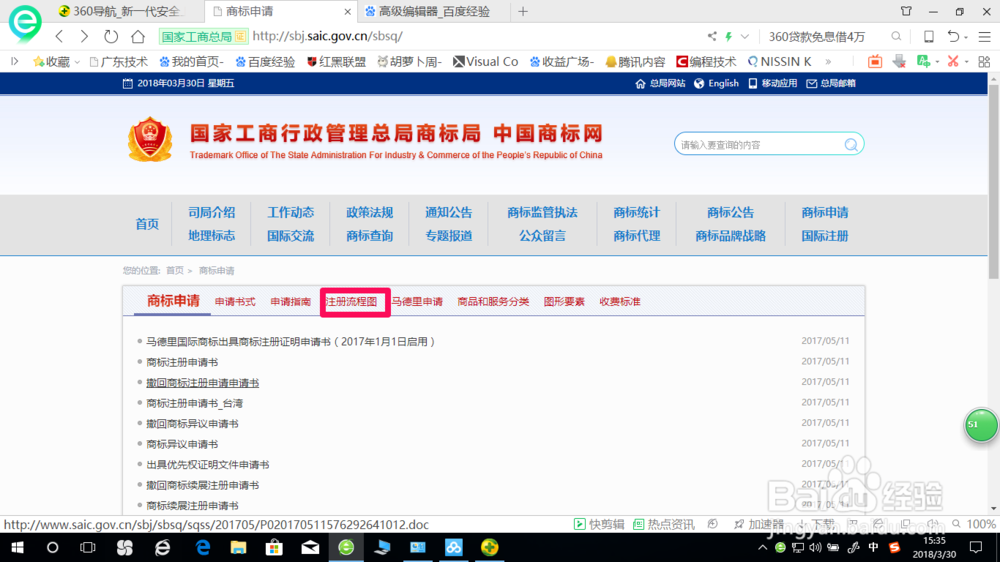Viewport: 1000px width, 562px height.
Task: Open Cortana search circle on taskbar
Action: [x=52, y=548]
